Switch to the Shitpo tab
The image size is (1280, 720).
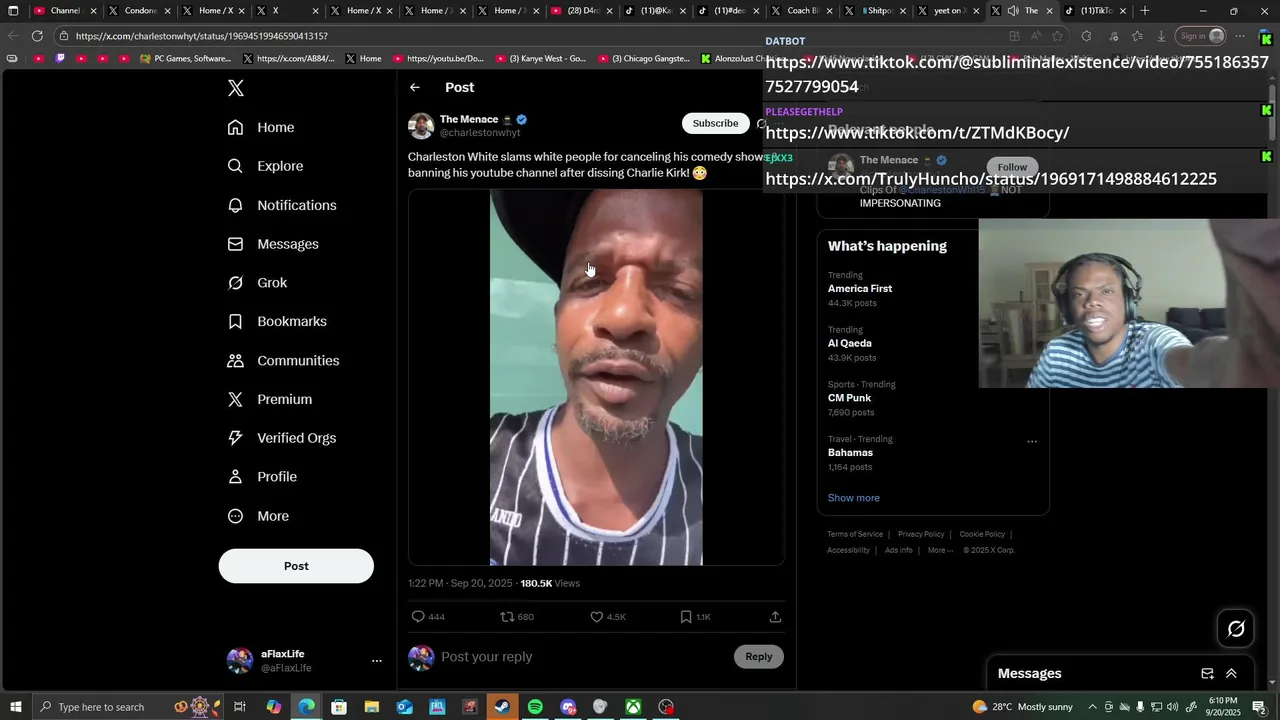click(x=878, y=11)
